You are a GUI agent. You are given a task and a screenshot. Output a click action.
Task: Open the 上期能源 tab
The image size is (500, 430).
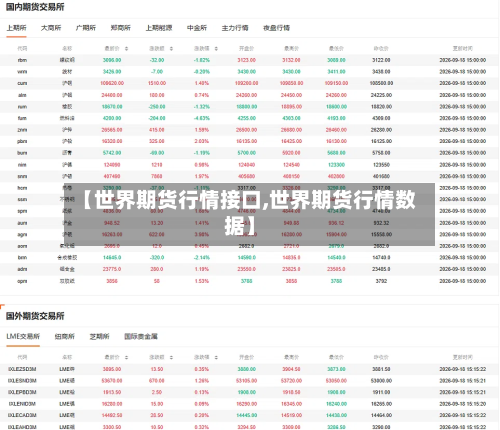(159, 28)
